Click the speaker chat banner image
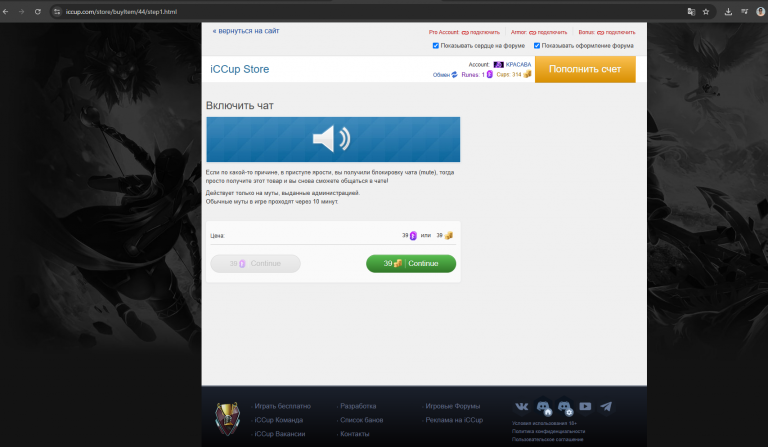The width and height of the screenshot is (768, 447). tap(333, 139)
